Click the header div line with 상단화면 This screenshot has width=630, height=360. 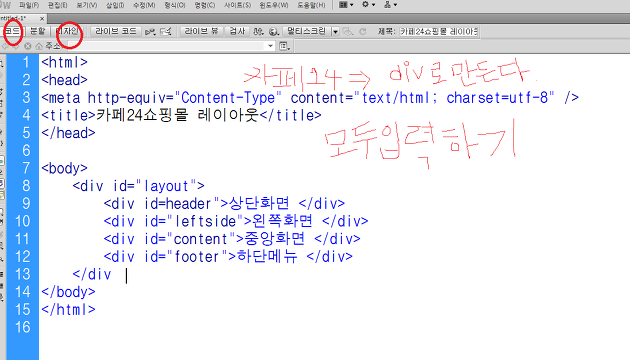pyautogui.click(x=224, y=203)
